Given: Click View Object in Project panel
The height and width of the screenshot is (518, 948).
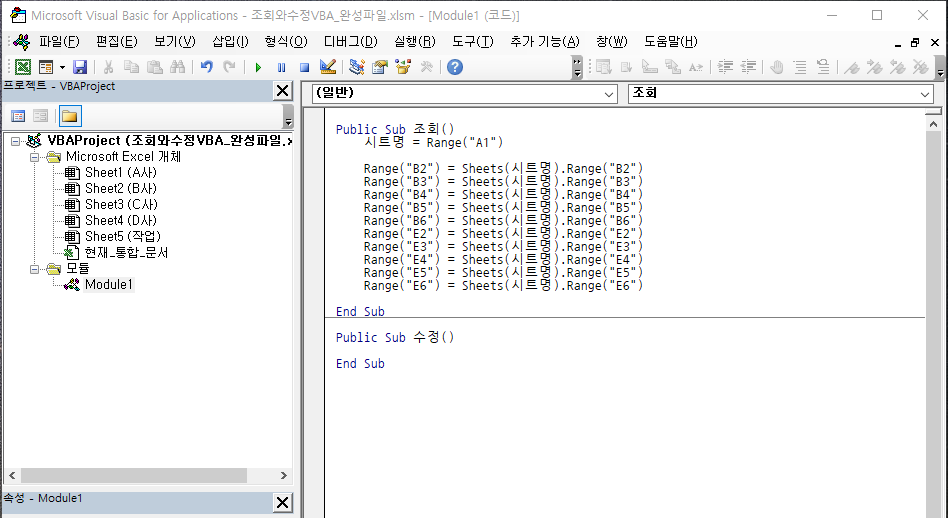Looking at the screenshot, I should tap(41, 116).
